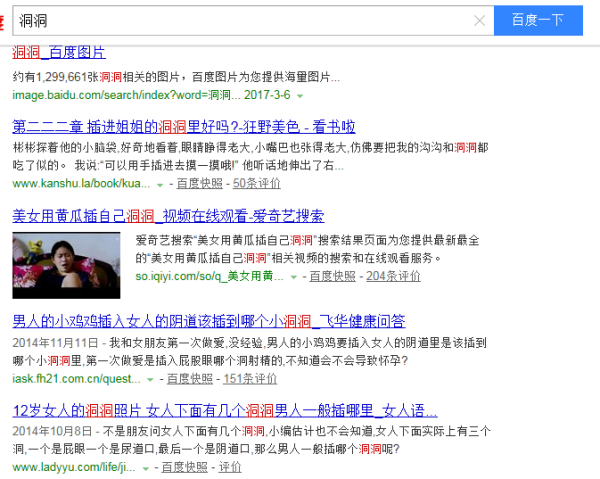Image resolution: width=600 pixels, height=479 pixels.
Task: Open the 50条评价 reviews link
Action: [x=256, y=183]
